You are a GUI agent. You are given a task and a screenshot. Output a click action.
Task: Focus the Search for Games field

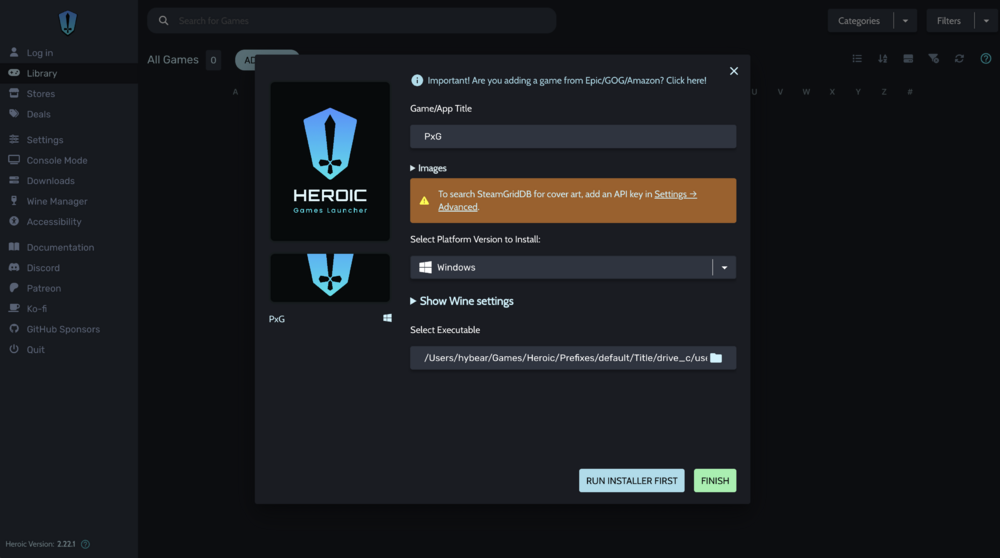coord(352,20)
